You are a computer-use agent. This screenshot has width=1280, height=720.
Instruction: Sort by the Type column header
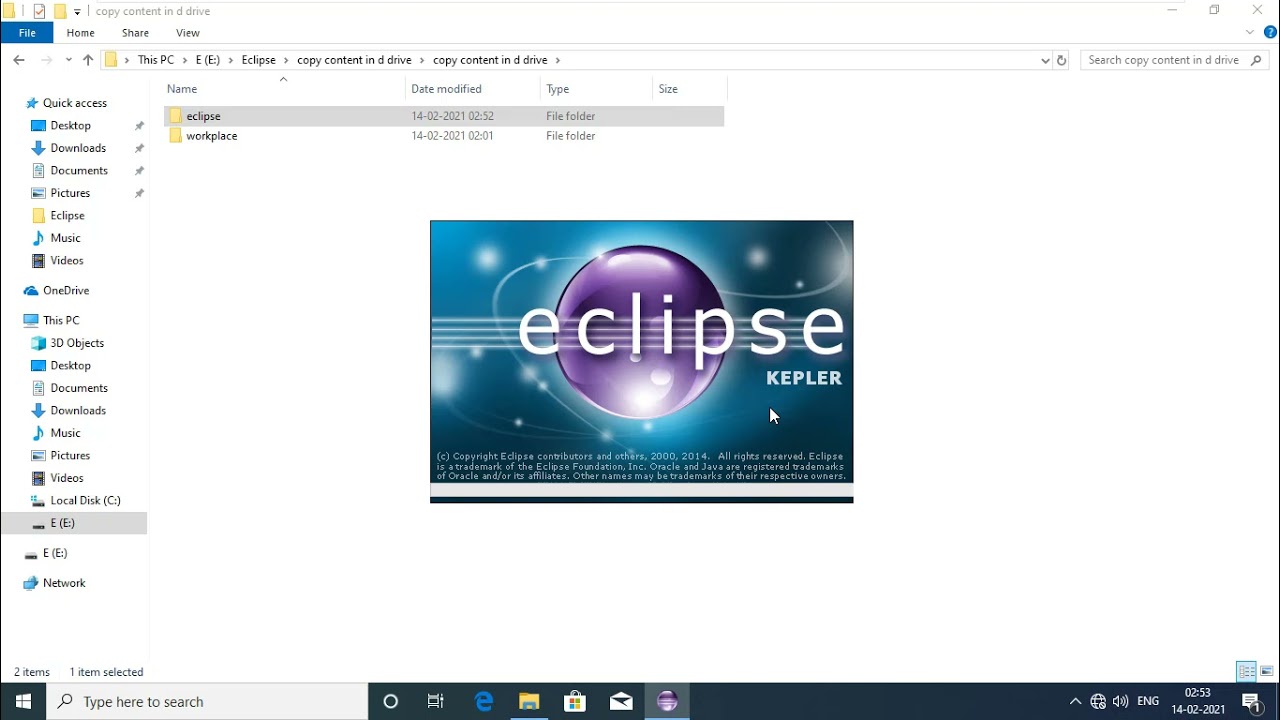[x=558, y=89]
